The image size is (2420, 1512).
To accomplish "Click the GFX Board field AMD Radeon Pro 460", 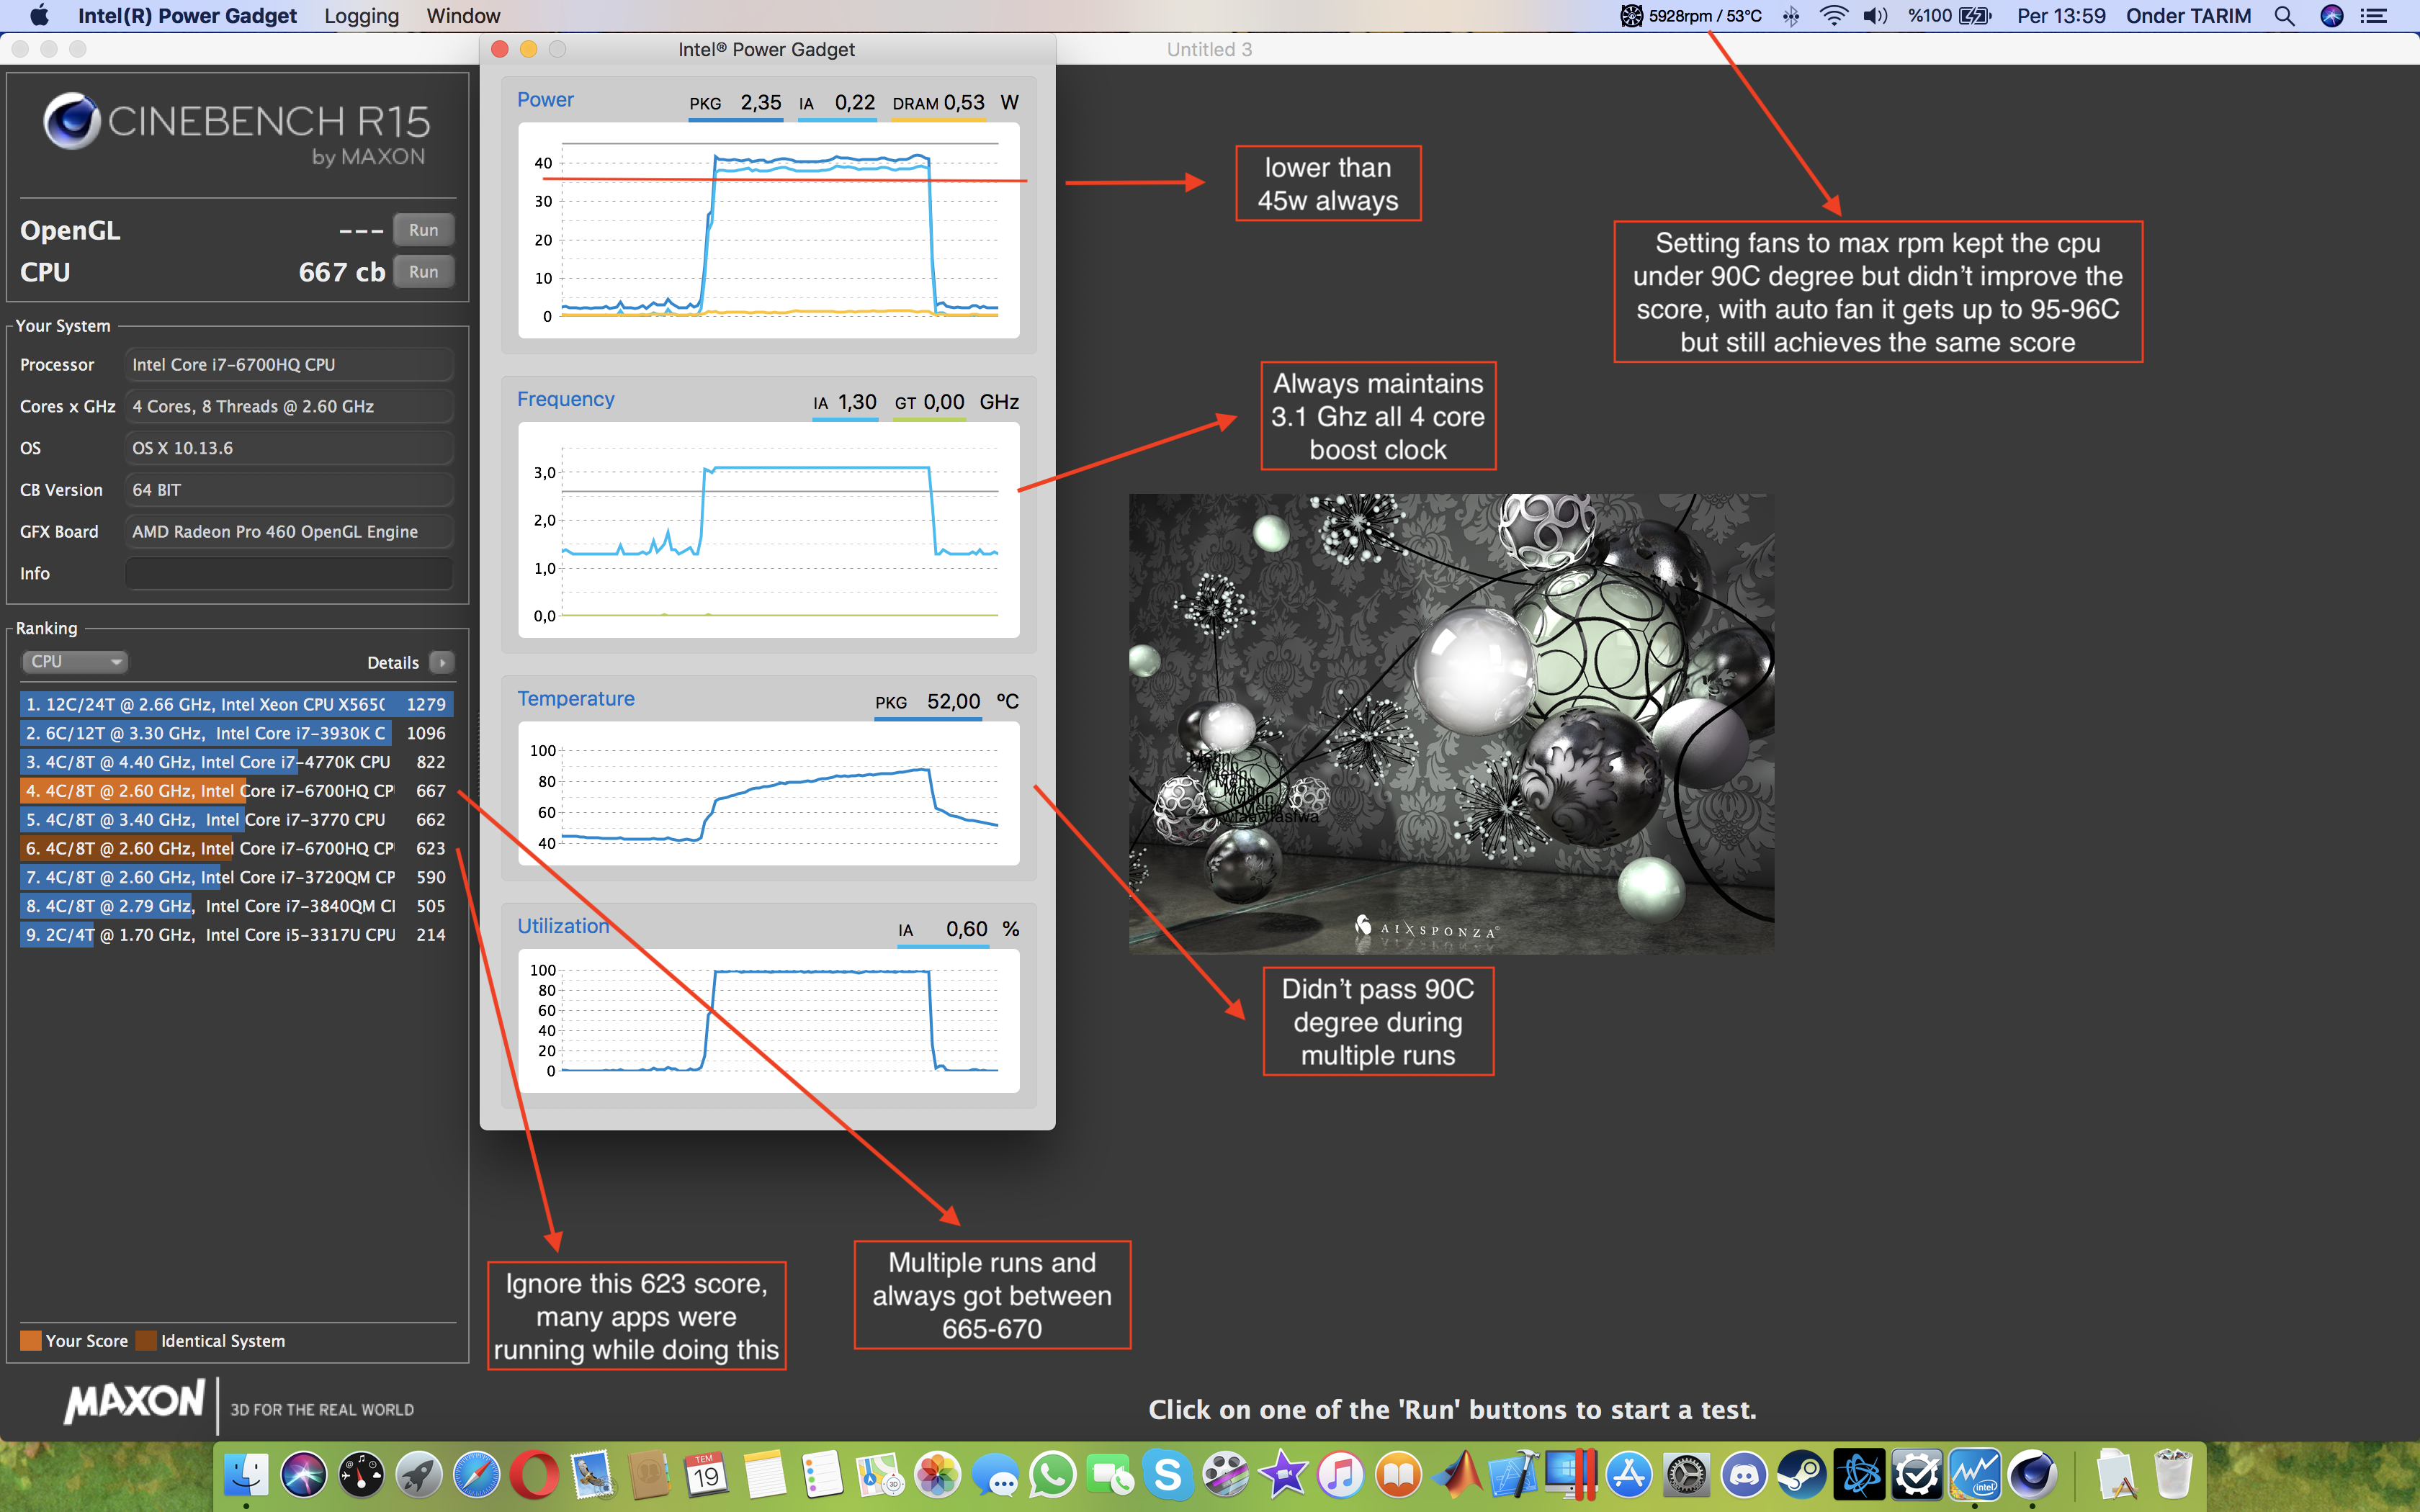I will (289, 532).
